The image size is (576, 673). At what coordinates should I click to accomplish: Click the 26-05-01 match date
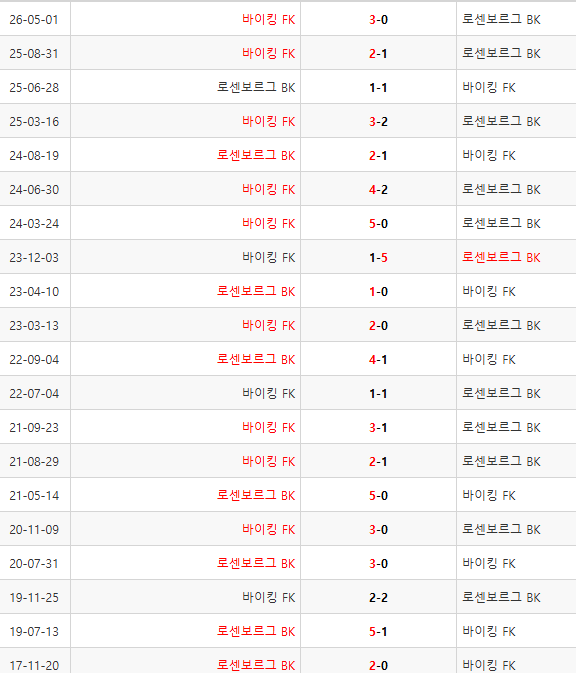pyautogui.click(x=34, y=20)
